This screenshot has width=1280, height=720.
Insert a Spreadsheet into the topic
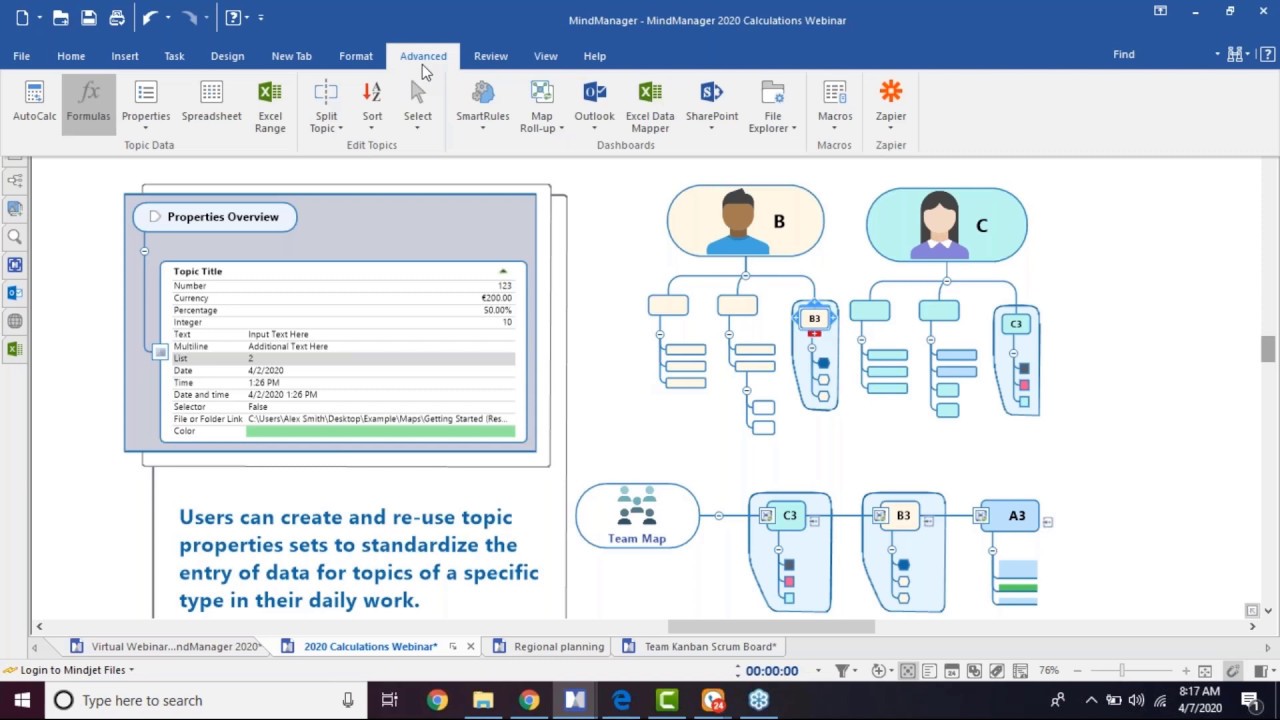pyautogui.click(x=211, y=102)
